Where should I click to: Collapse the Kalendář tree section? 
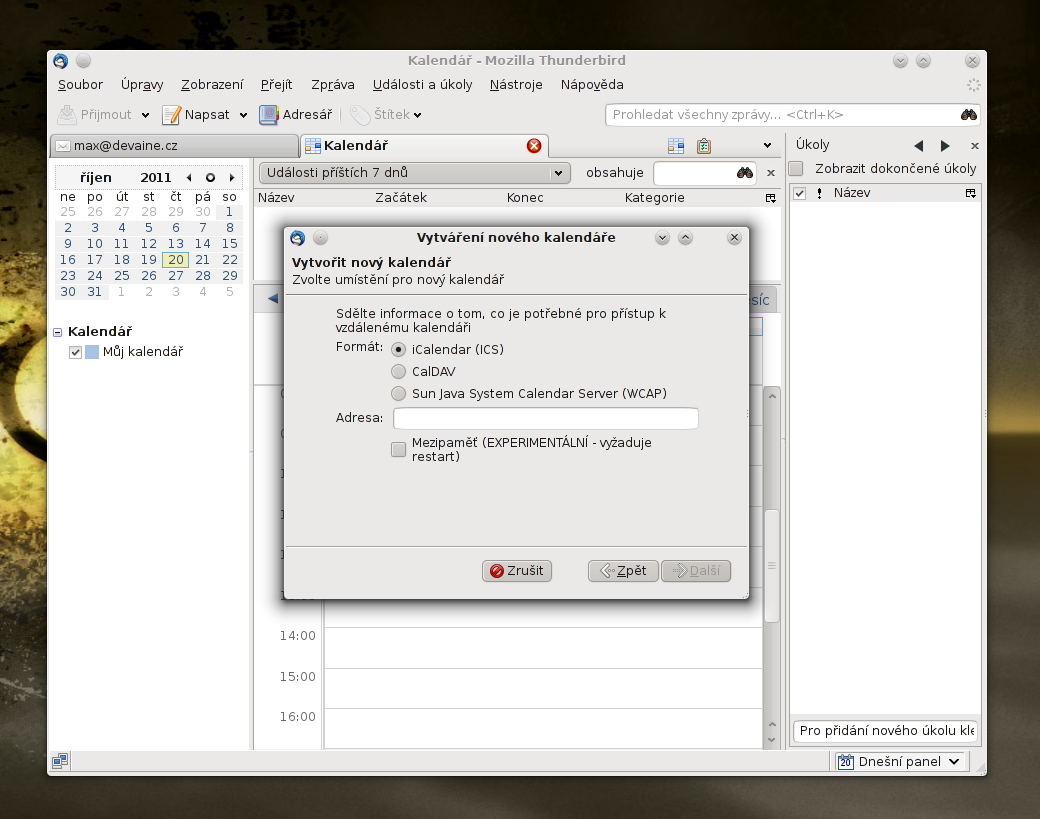pyautogui.click(x=58, y=332)
